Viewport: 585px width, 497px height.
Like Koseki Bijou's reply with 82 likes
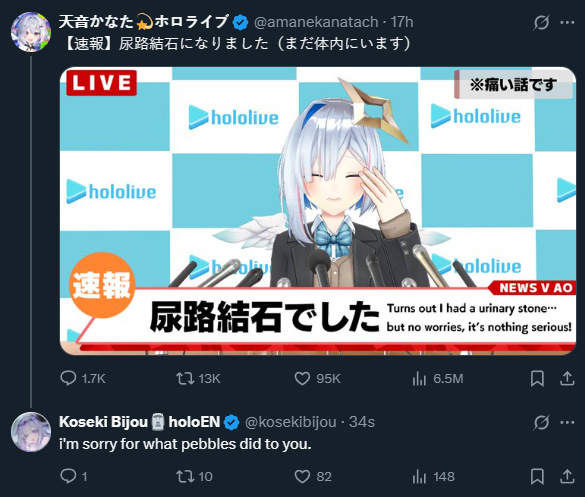[302, 476]
